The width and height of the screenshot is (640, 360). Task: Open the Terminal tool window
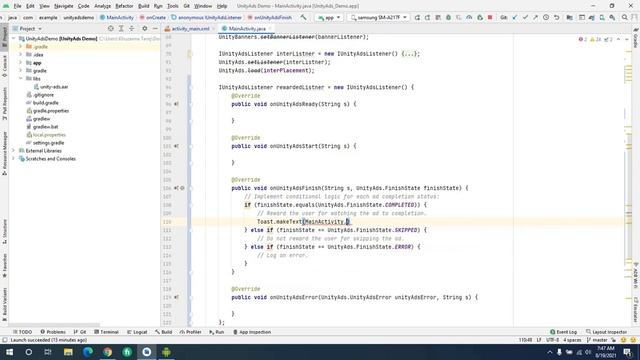[106, 332]
